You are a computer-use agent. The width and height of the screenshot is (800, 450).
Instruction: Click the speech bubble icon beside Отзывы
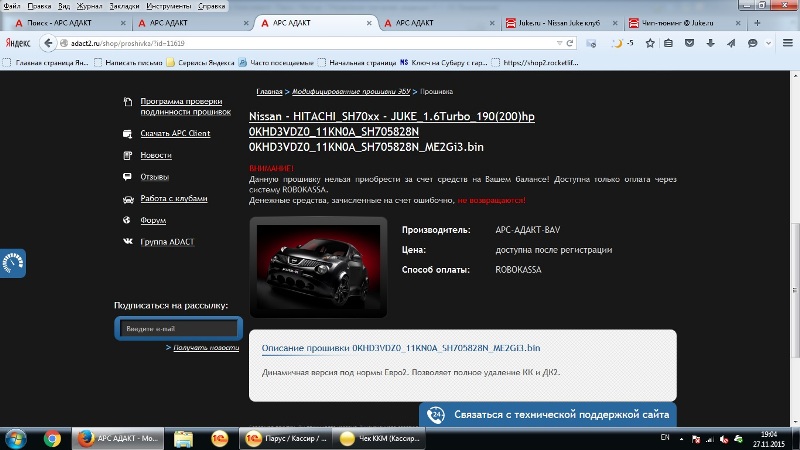point(127,177)
